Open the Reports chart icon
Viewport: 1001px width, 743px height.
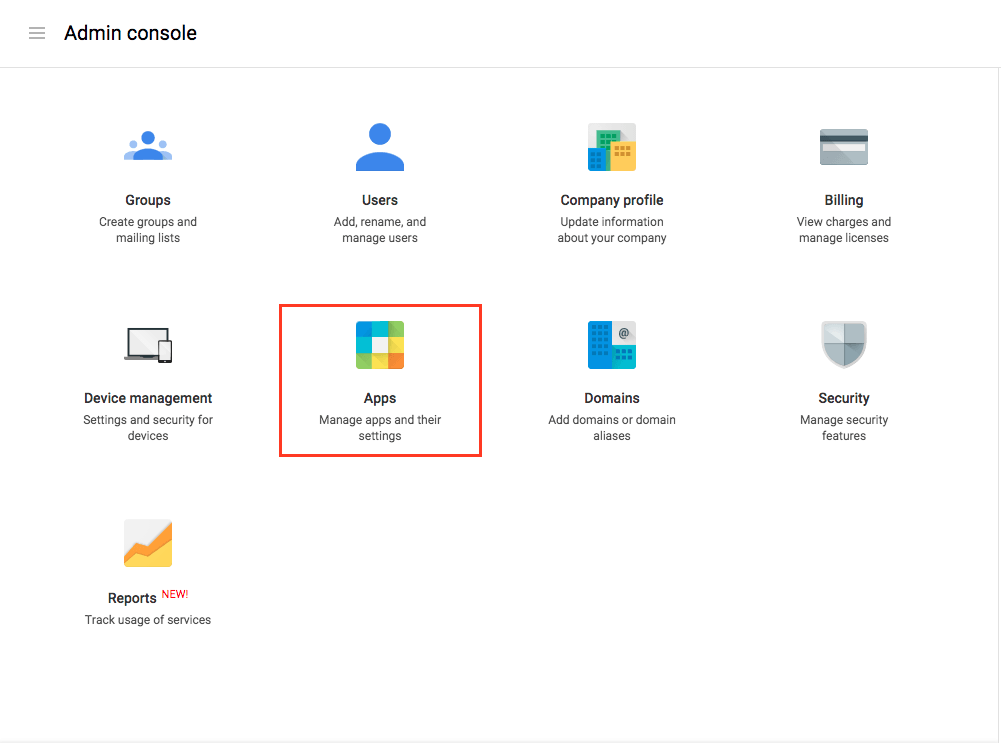pyautogui.click(x=148, y=542)
